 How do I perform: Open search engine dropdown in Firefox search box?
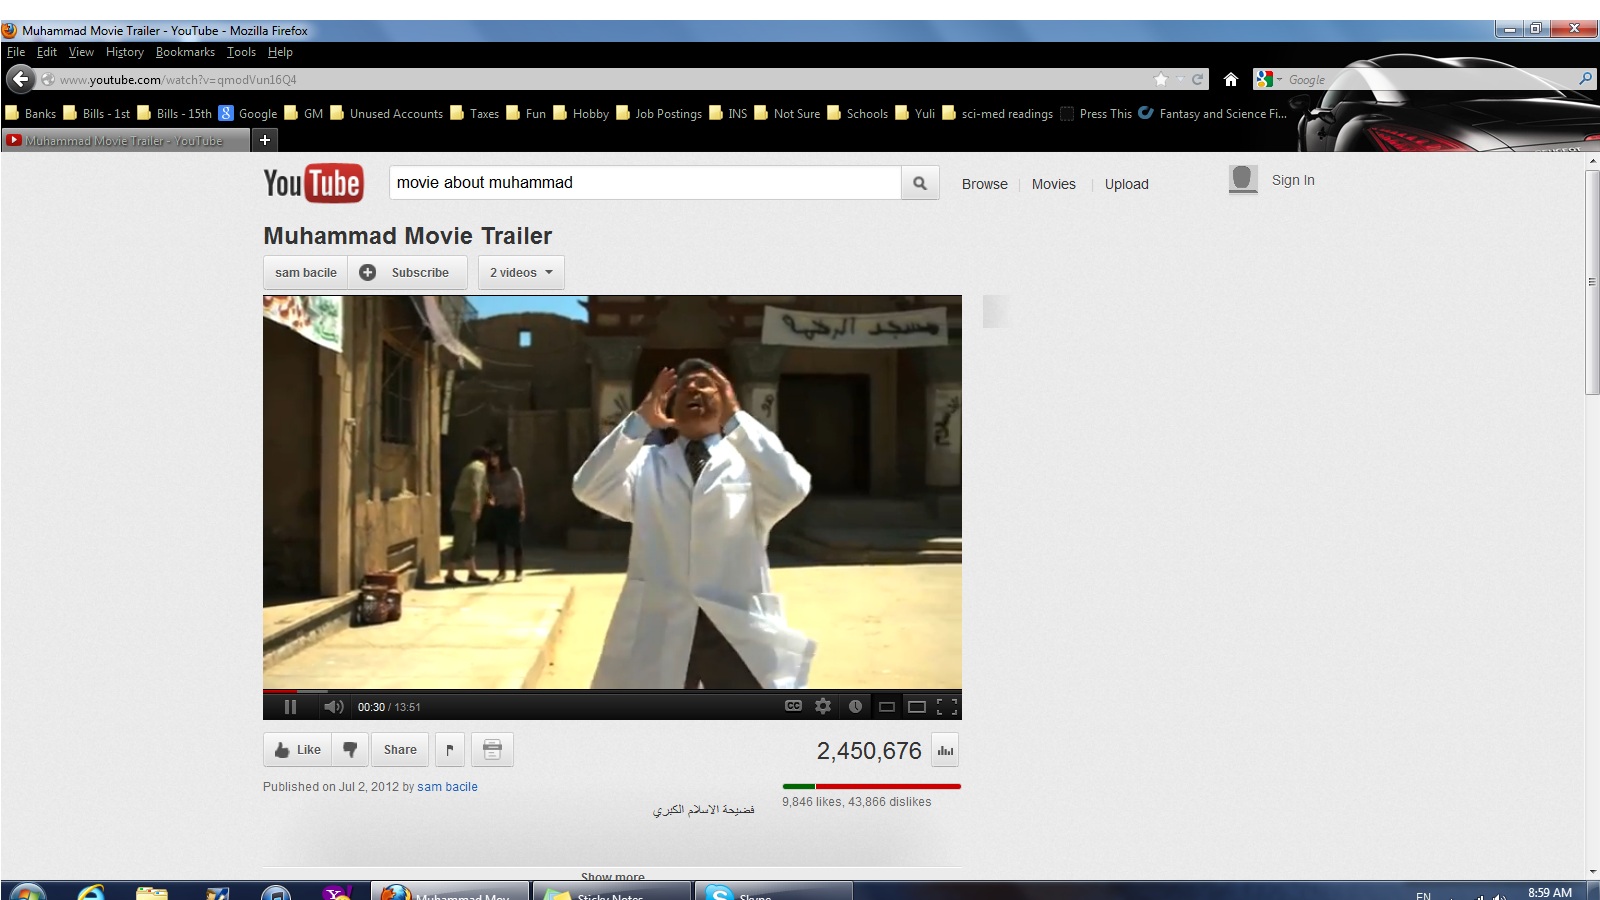pos(1268,80)
